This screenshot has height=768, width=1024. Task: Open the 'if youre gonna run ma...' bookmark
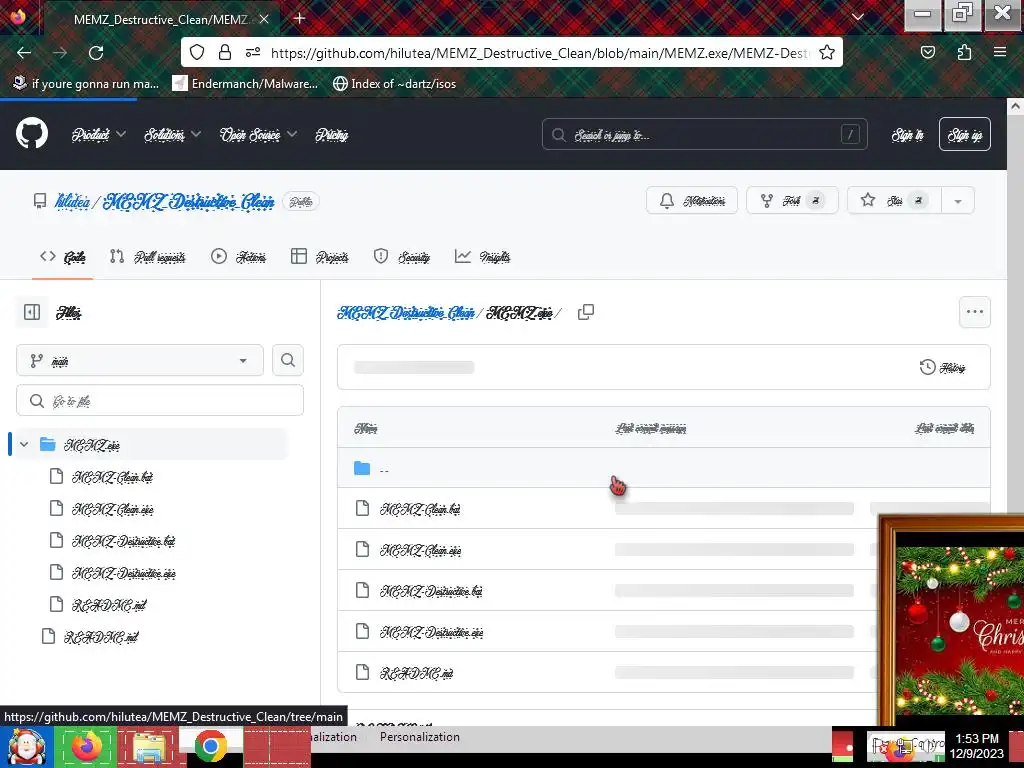coord(86,84)
